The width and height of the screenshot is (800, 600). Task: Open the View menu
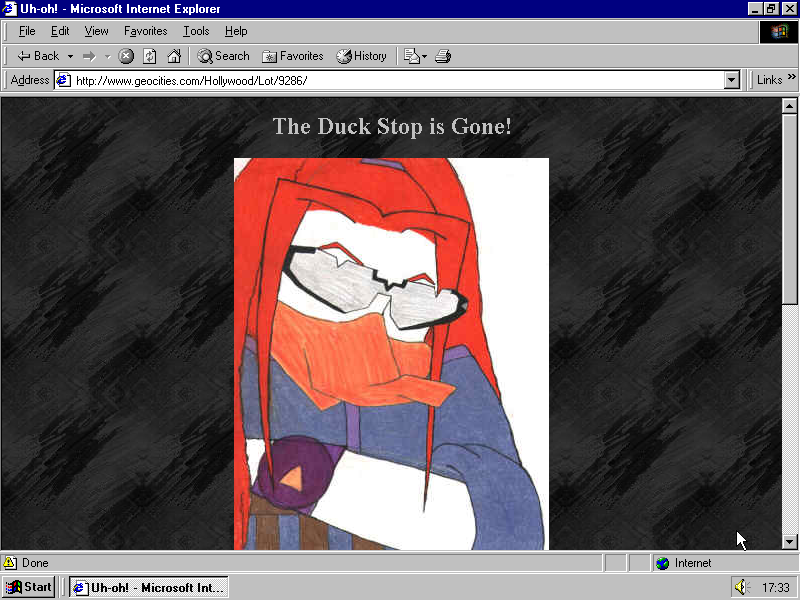click(x=96, y=31)
